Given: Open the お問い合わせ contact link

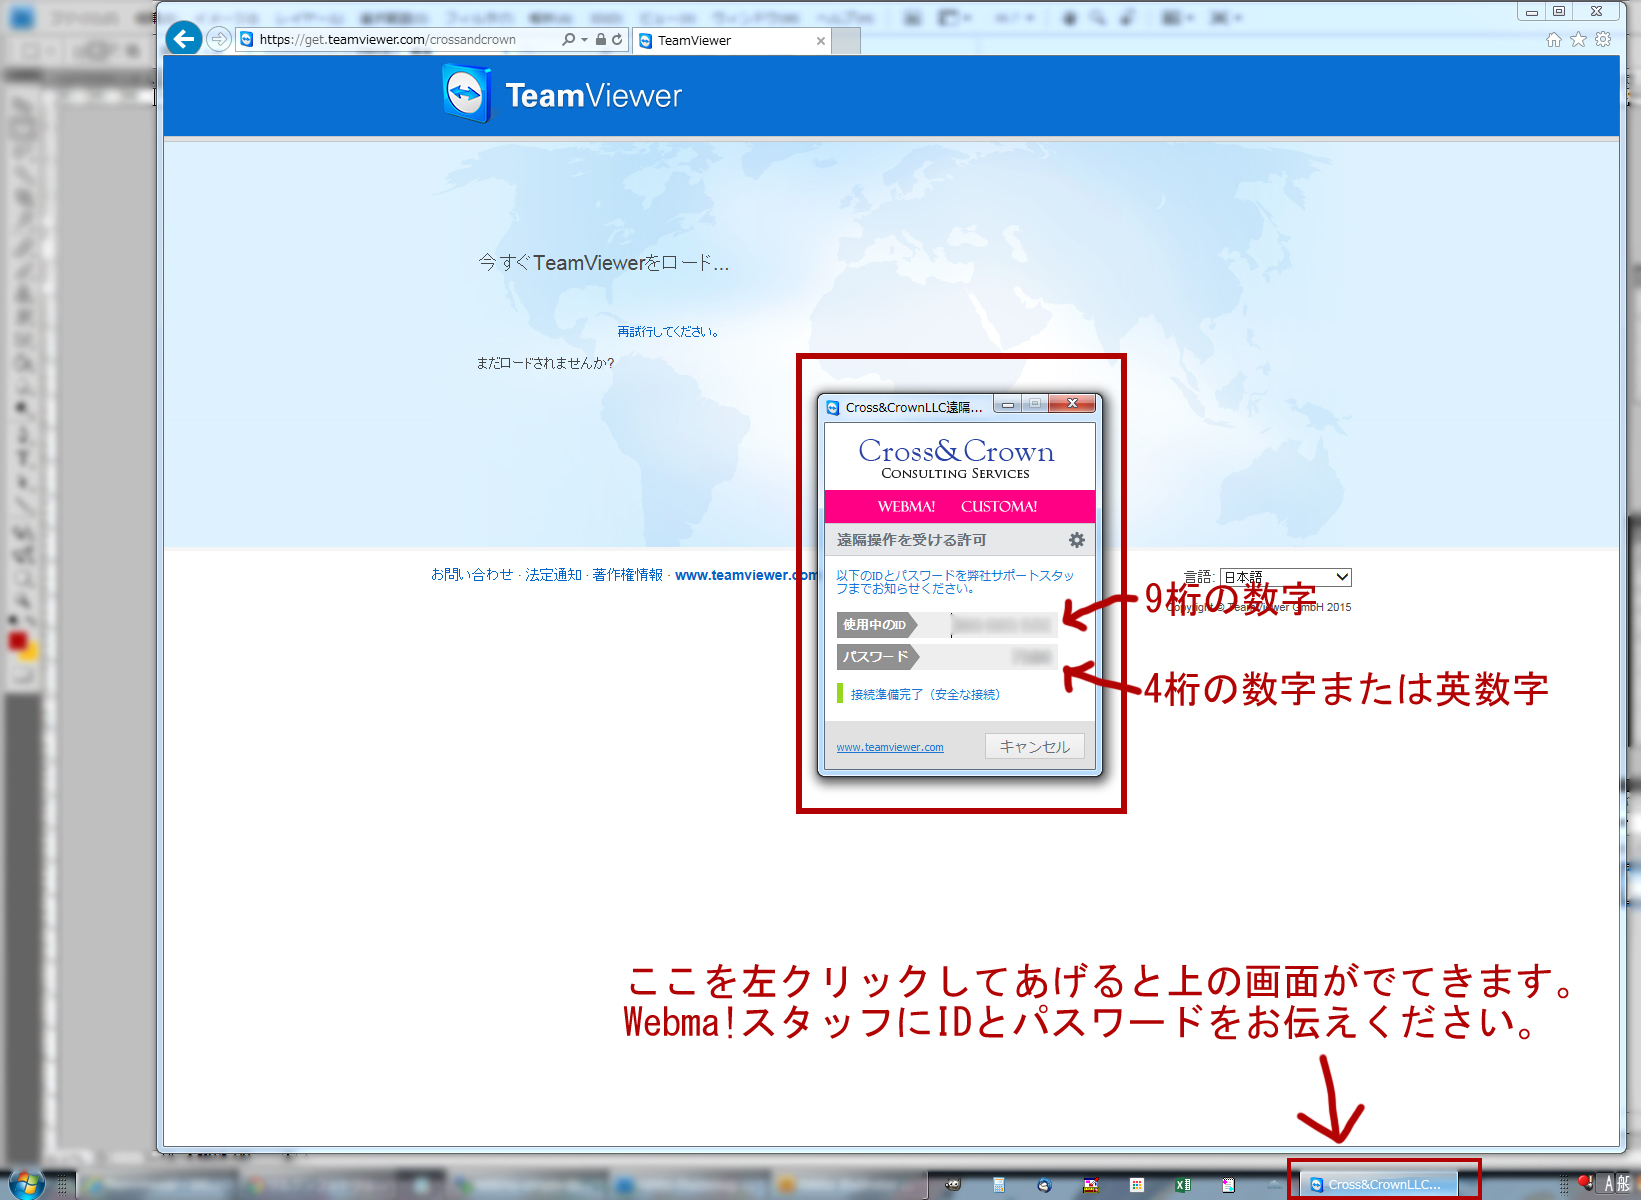Looking at the screenshot, I should point(471,574).
